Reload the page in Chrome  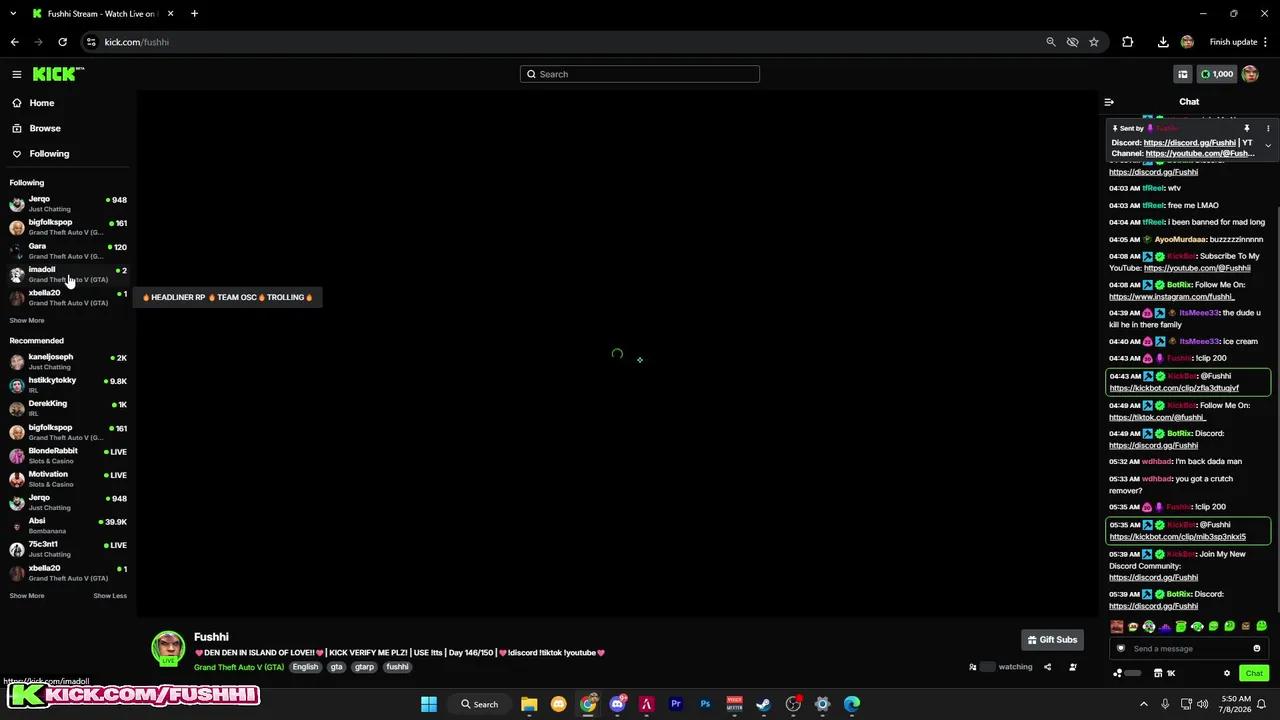[62, 42]
